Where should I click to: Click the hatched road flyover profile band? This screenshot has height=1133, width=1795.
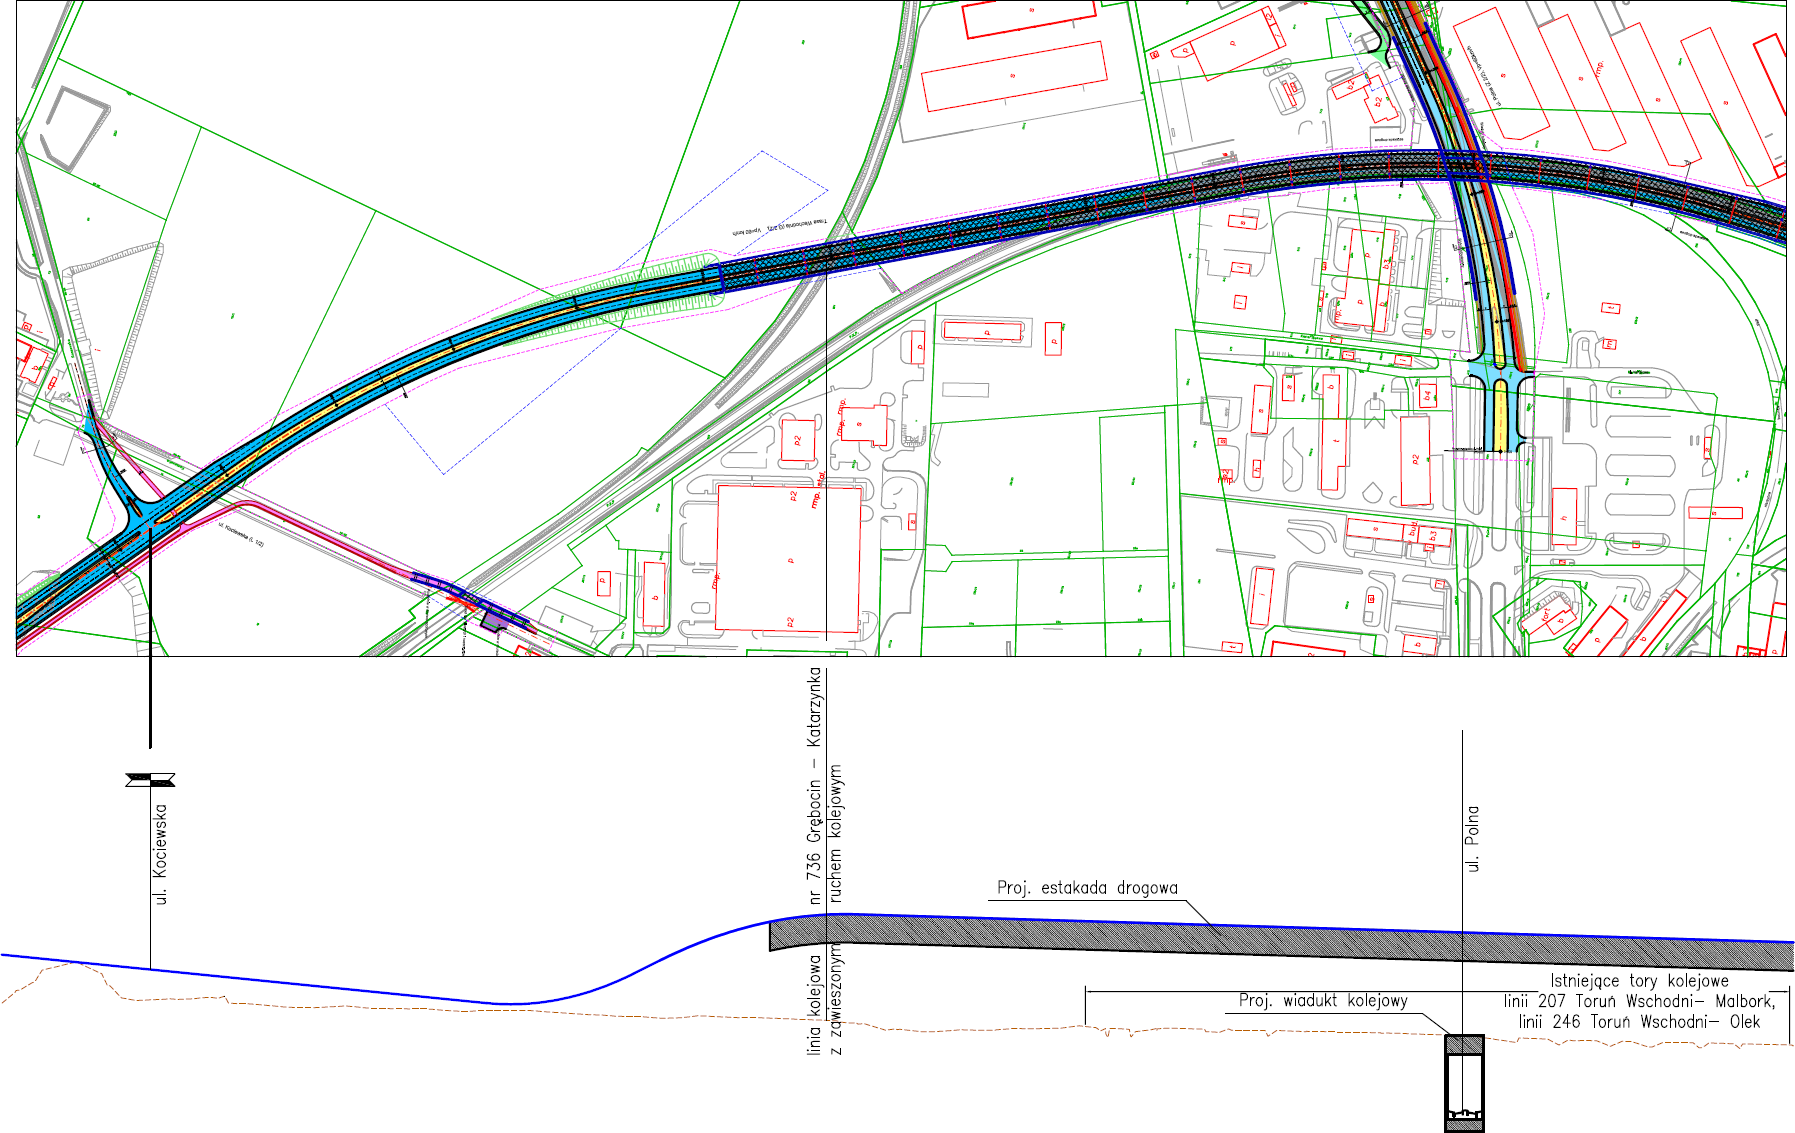(1280, 943)
